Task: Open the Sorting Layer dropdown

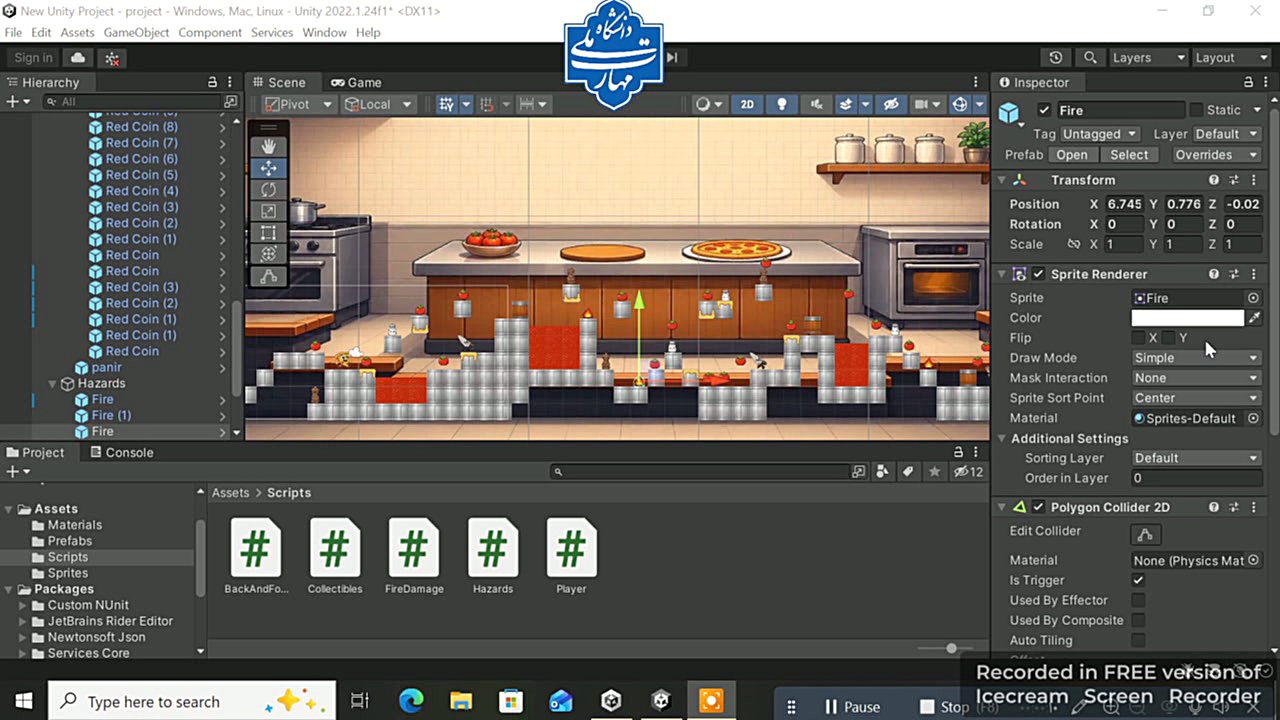Action: point(1196,458)
